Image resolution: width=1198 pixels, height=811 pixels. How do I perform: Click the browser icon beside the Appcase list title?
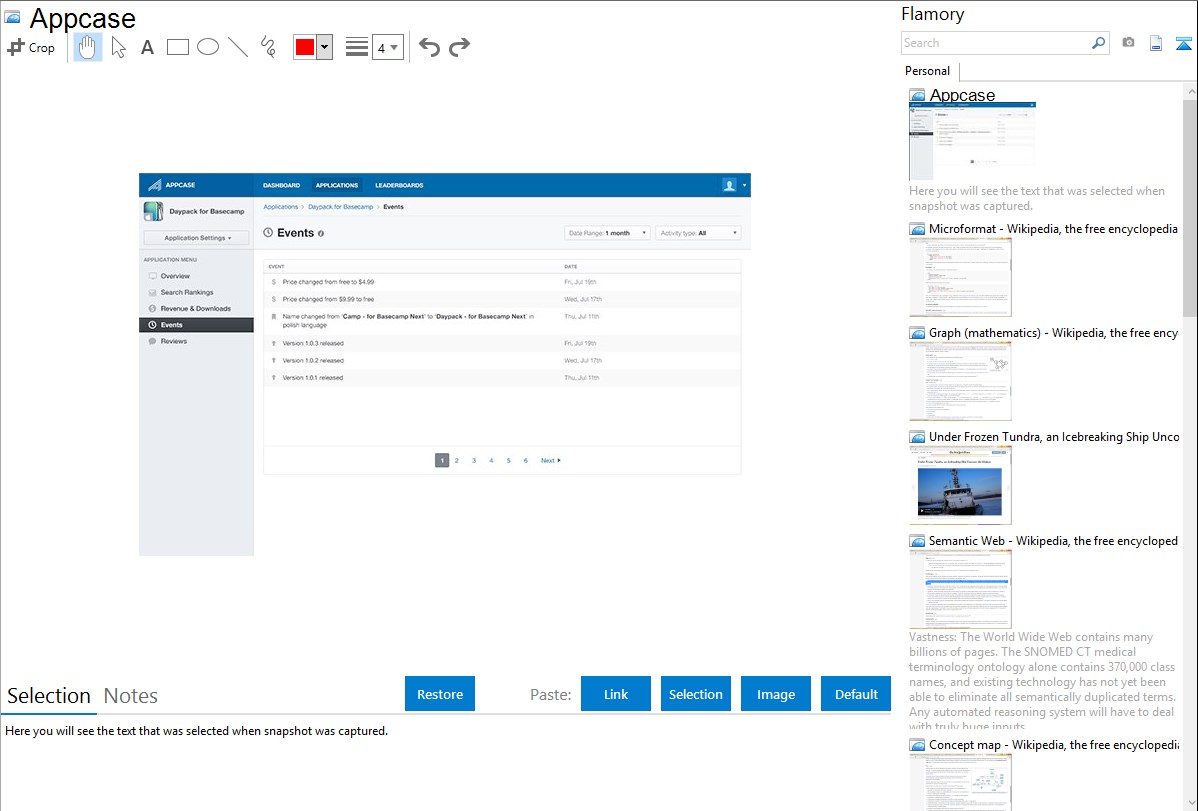[917, 95]
